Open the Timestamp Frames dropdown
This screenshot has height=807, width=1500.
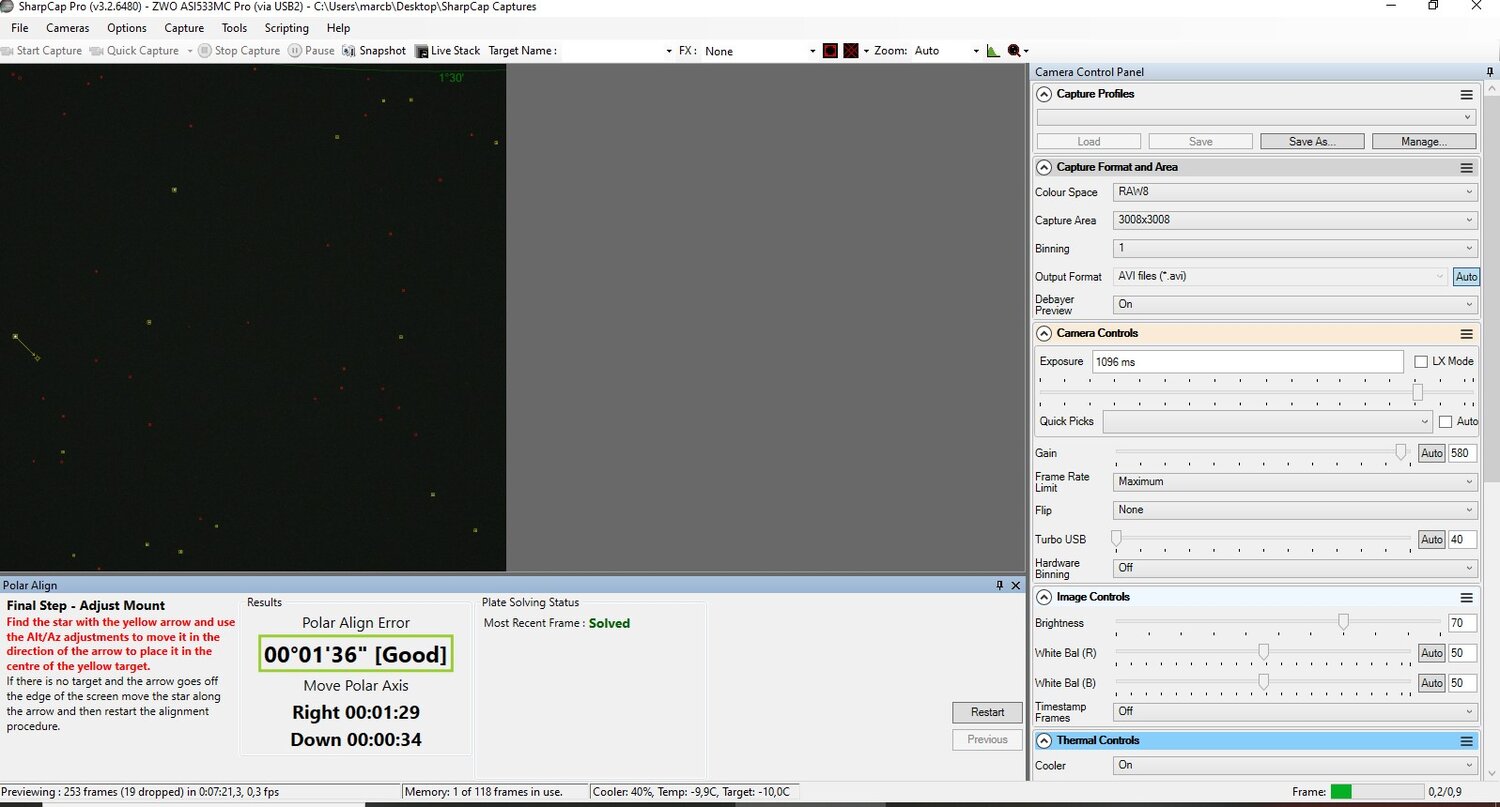coord(1295,712)
